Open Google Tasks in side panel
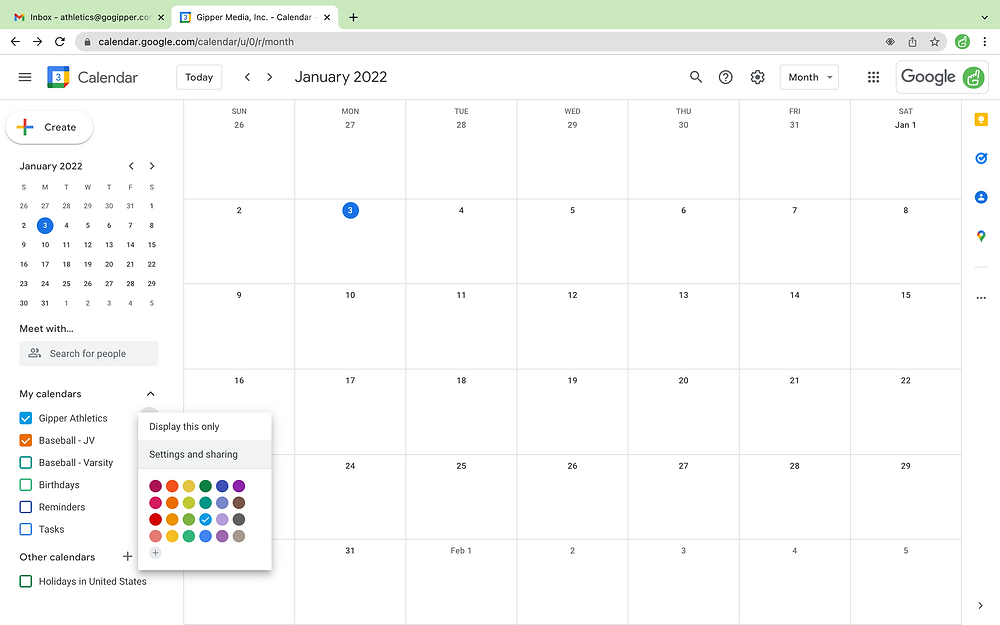1000x625 pixels. (981, 158)
